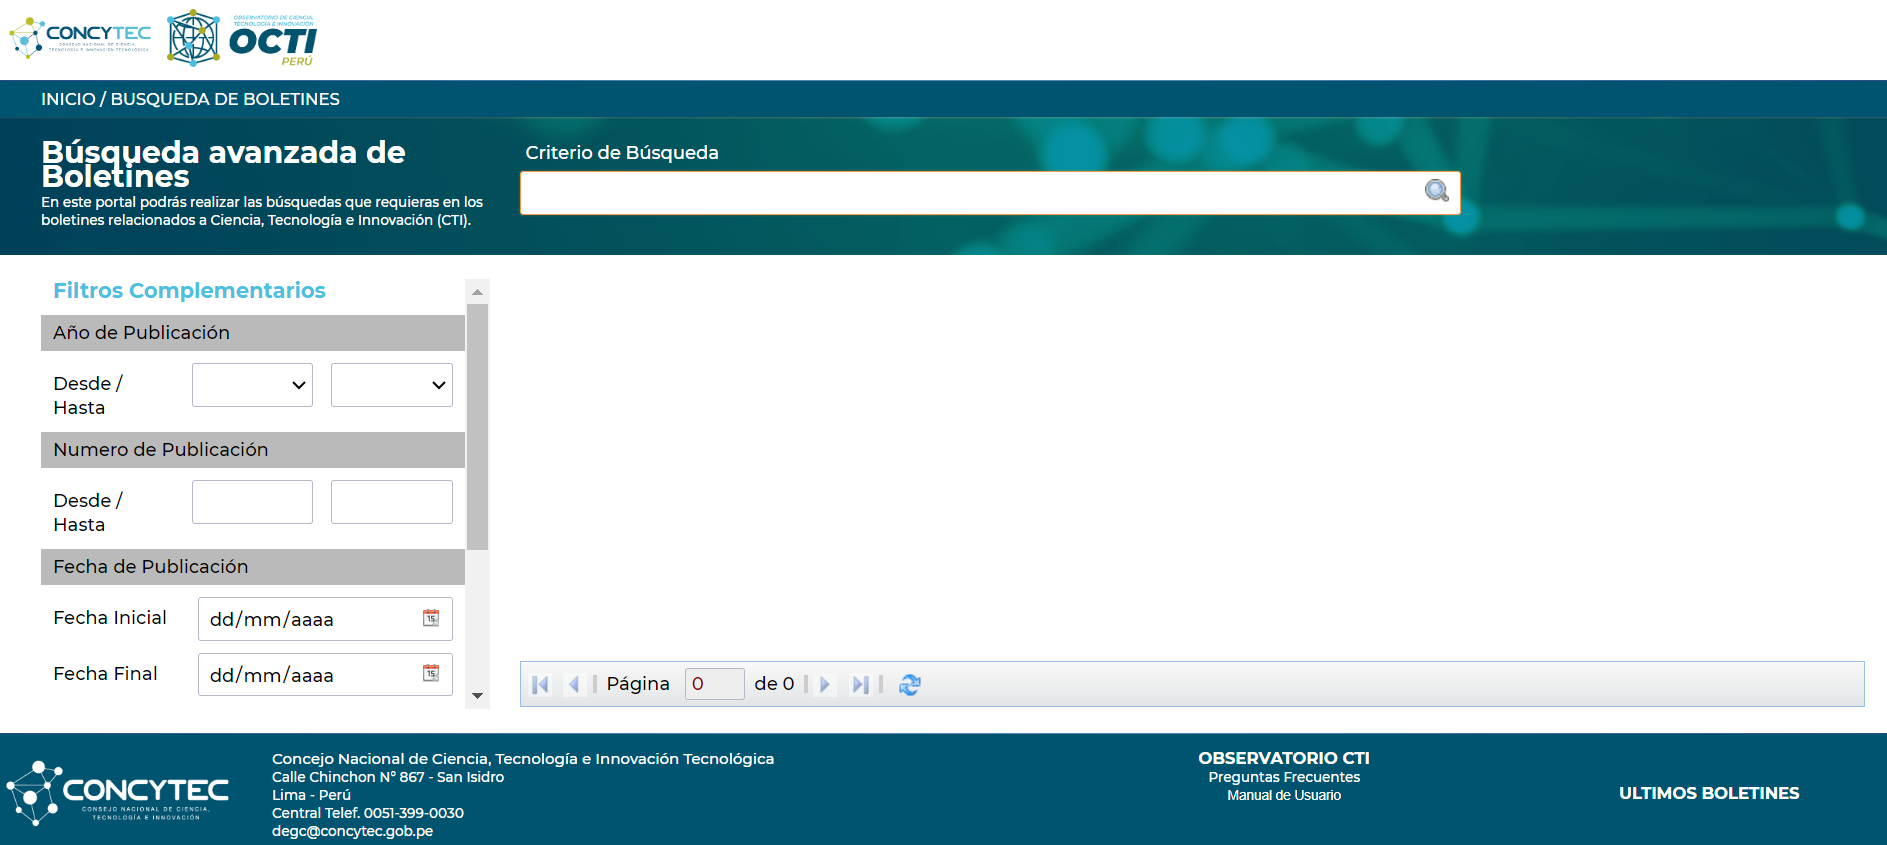Open calendar picker for Fecha Inicial
Image resolution: width=1887 pixels, height=845 pixels.
[x=431, y=619]
